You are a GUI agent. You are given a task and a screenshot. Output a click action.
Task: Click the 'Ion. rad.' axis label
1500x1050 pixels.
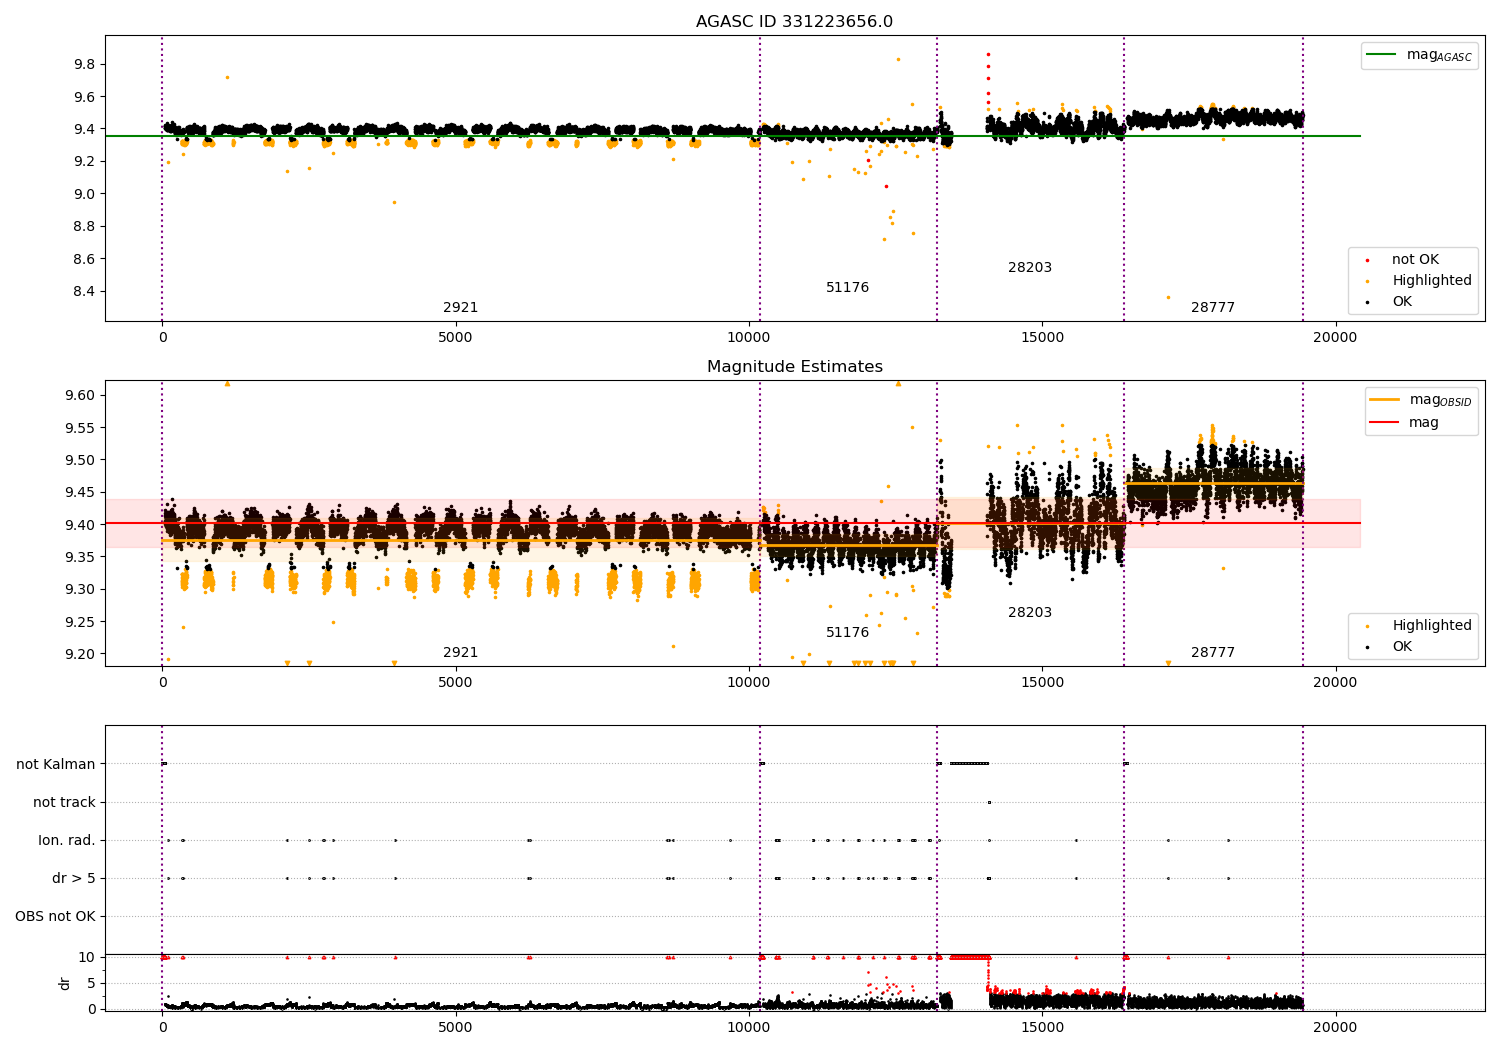67,840
